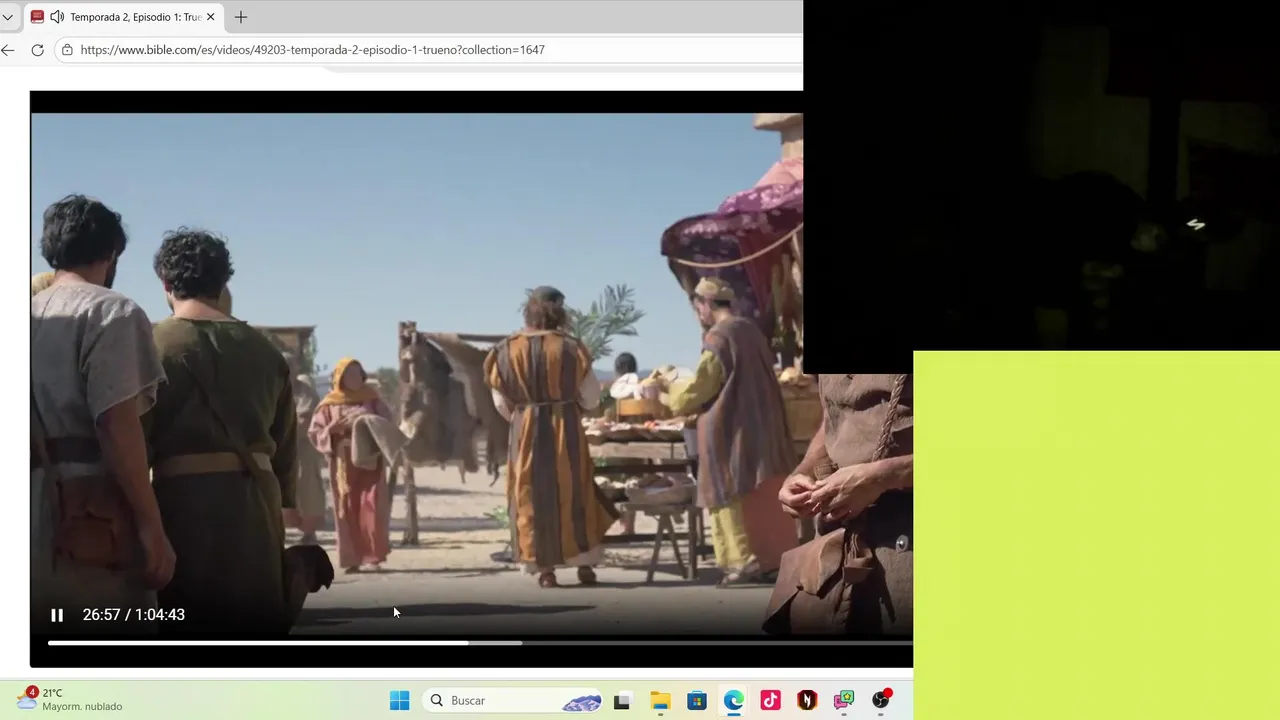Open Microsoft Store from the taskbar

click(x=697, y=700)
